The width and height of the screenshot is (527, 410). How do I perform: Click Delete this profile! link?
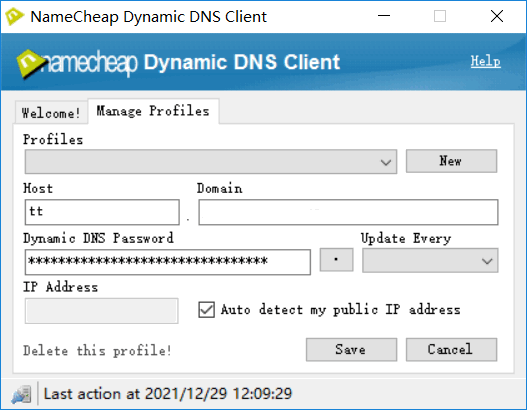pos(97,351)
